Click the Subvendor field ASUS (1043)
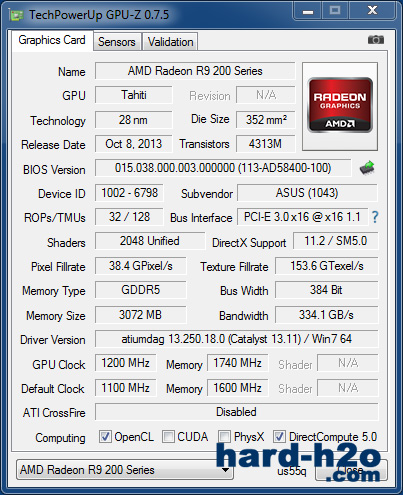This screenshot has height=495, width=403. pos(307,193)
